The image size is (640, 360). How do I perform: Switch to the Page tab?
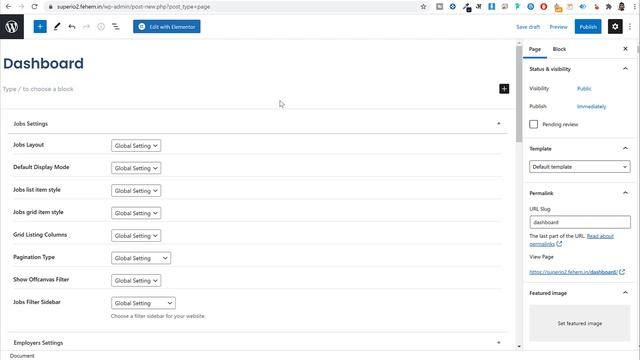pos(535,49)
